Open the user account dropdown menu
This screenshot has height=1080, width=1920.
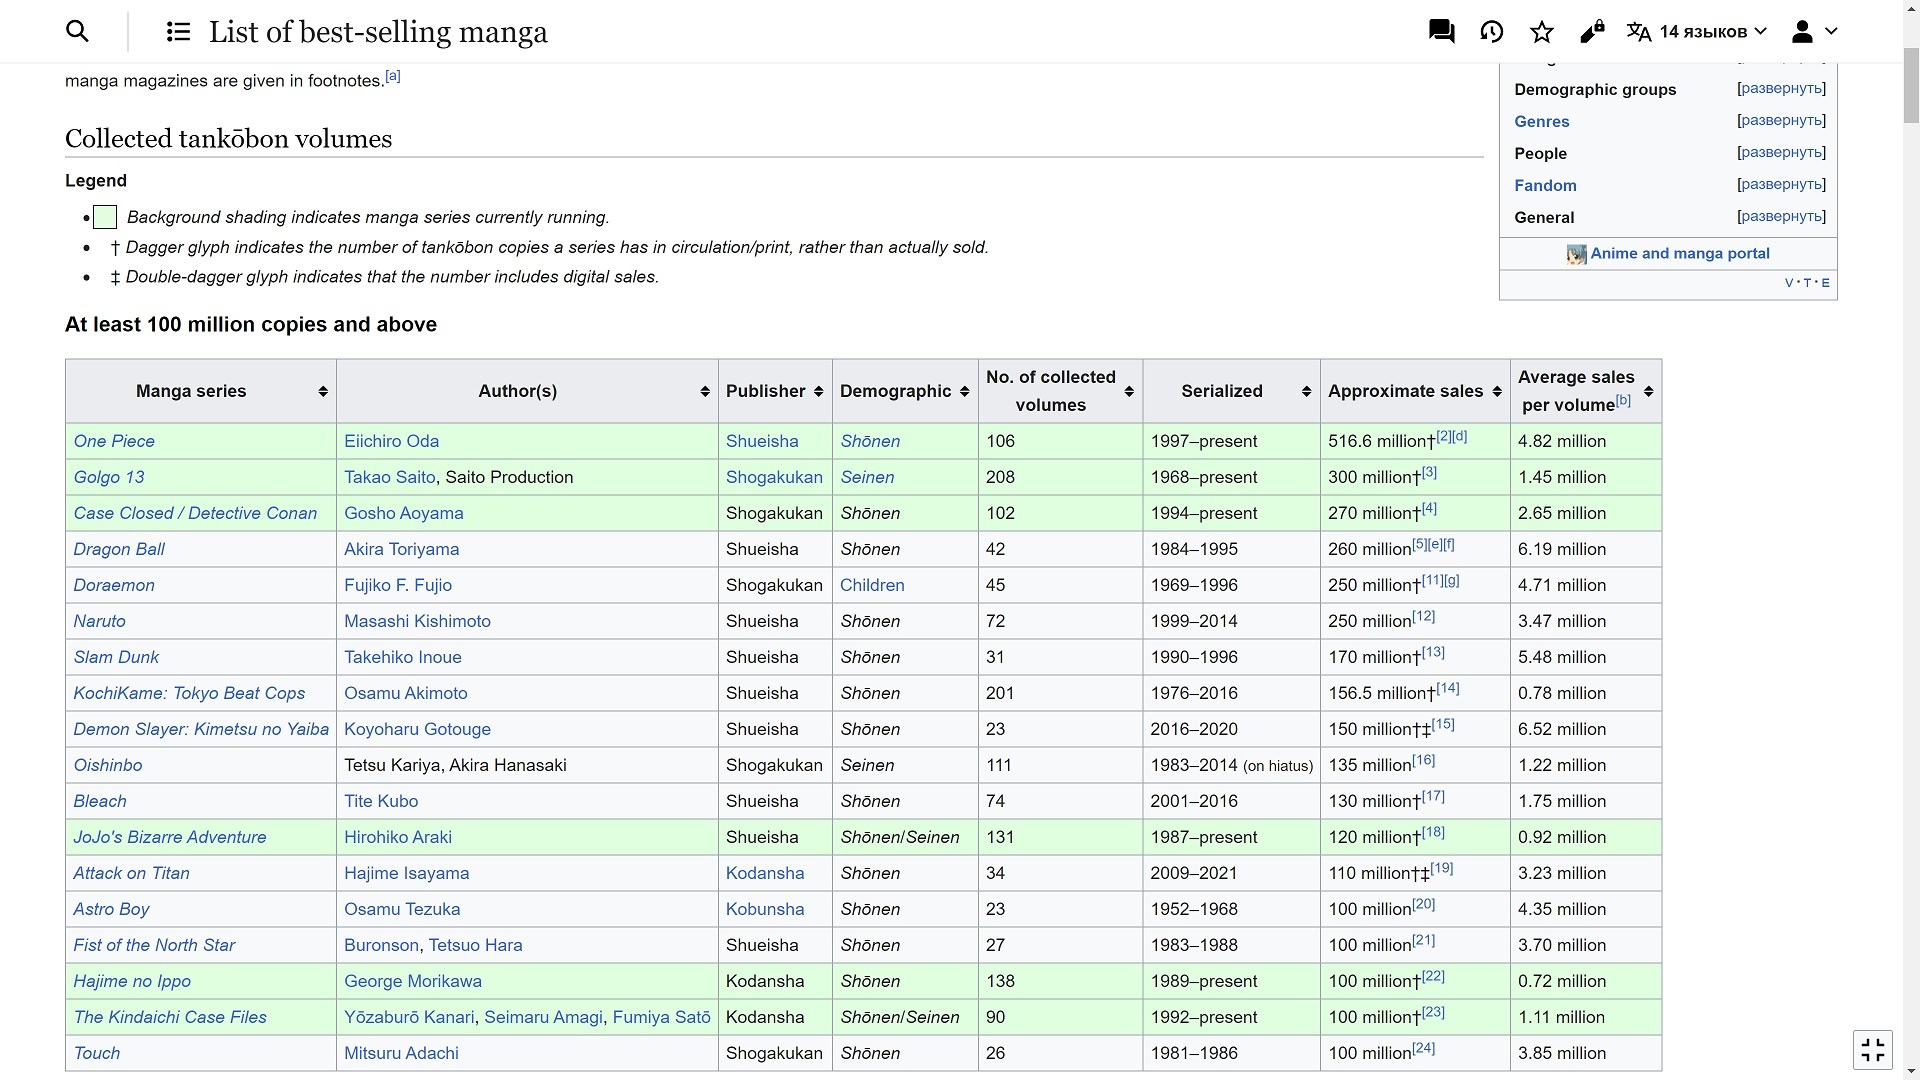(1814, 32)
